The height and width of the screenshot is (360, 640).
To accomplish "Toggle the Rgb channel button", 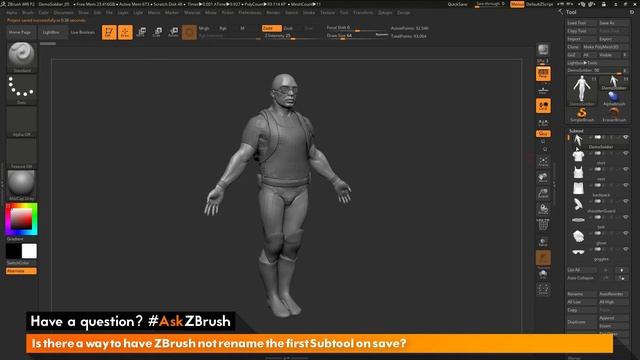I will (x=223, y=28).
